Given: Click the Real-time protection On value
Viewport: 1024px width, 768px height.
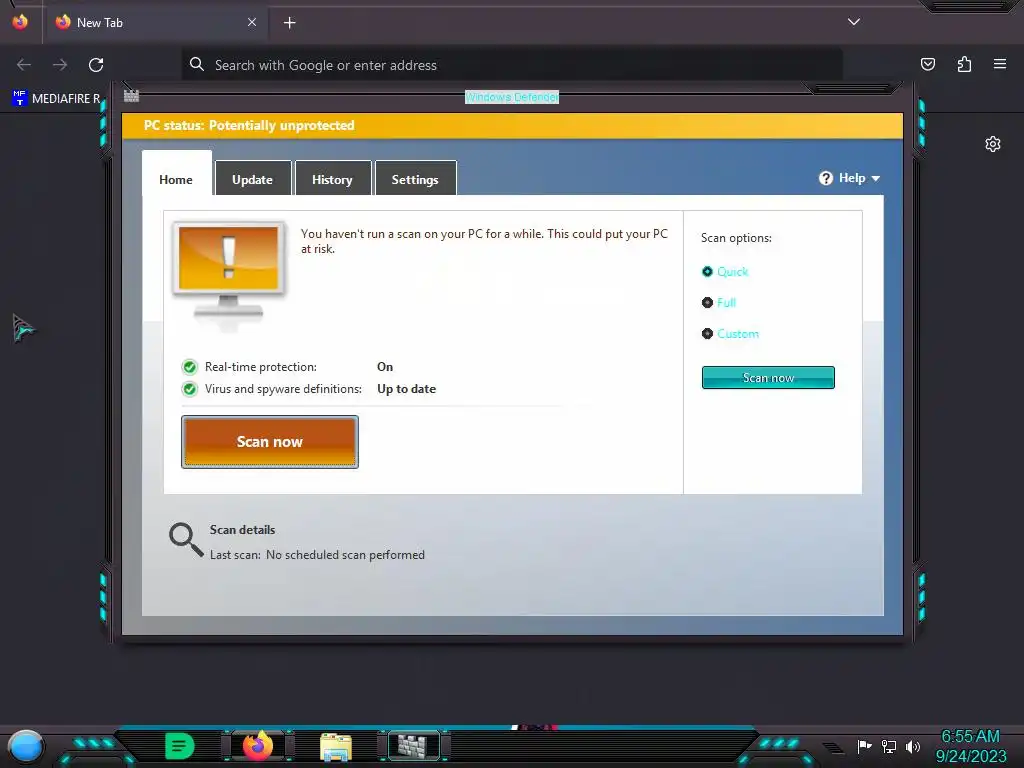Looking at the screenshot, I should (385, 367).
